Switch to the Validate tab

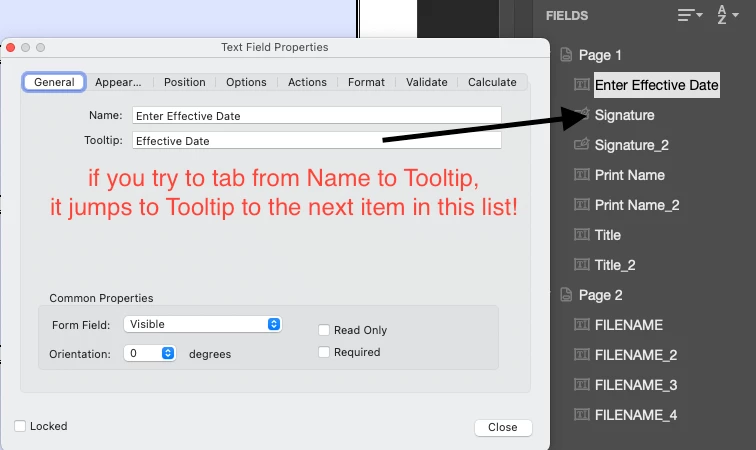click(x=427, y=82)
